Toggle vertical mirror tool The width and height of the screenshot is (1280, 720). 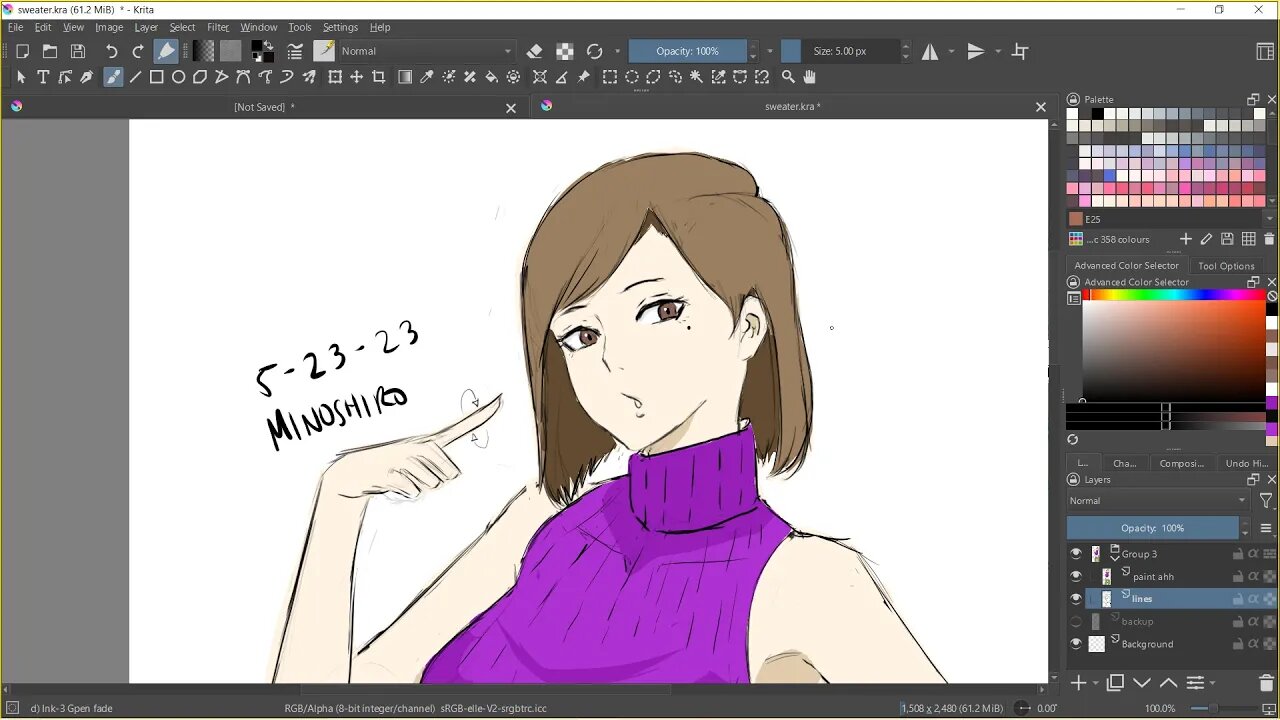pos(976,51)
